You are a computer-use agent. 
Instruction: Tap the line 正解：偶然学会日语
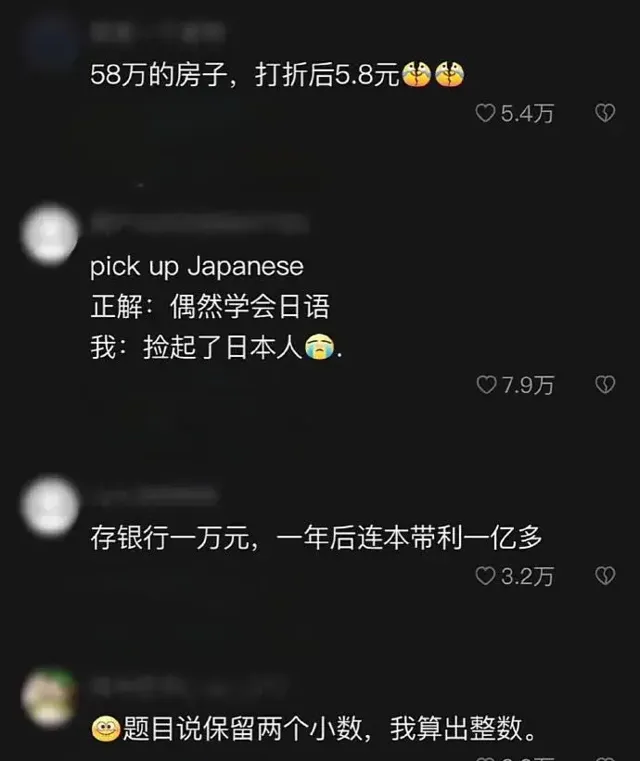click(x=210, y=307)
